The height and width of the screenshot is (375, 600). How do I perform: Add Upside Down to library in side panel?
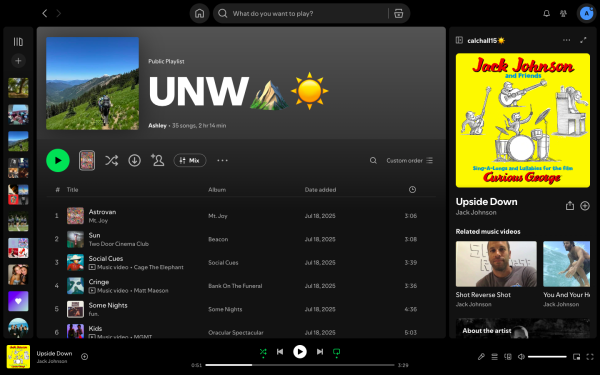(x=585, y=206)
